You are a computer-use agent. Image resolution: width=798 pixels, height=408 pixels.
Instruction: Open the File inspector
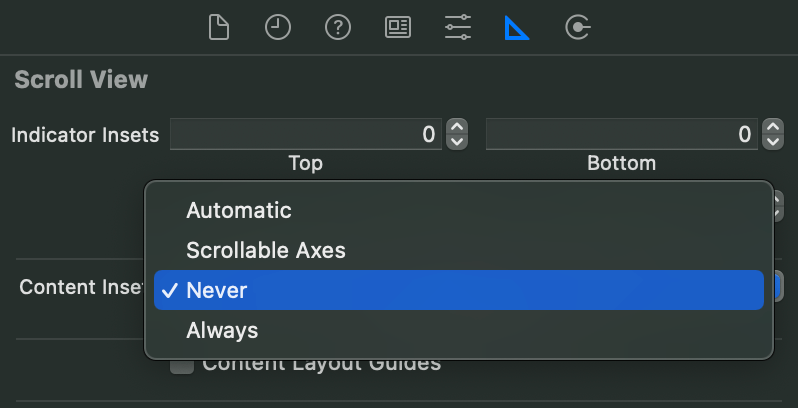(x=219, y=27)
